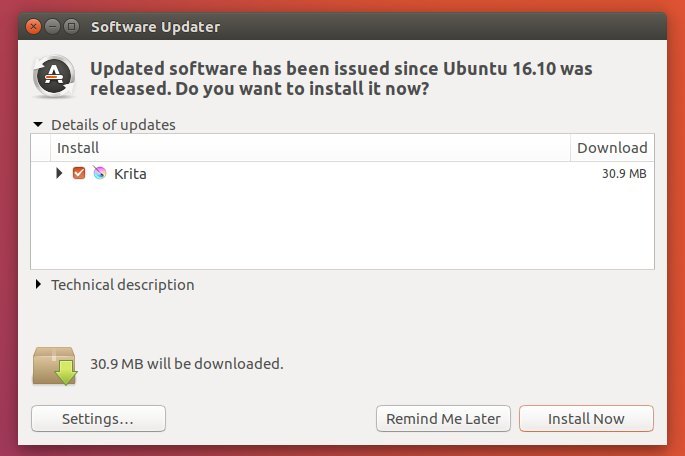685x456 pixels.
Task: Click the Download column header
Action: click(x=612, y=148)
